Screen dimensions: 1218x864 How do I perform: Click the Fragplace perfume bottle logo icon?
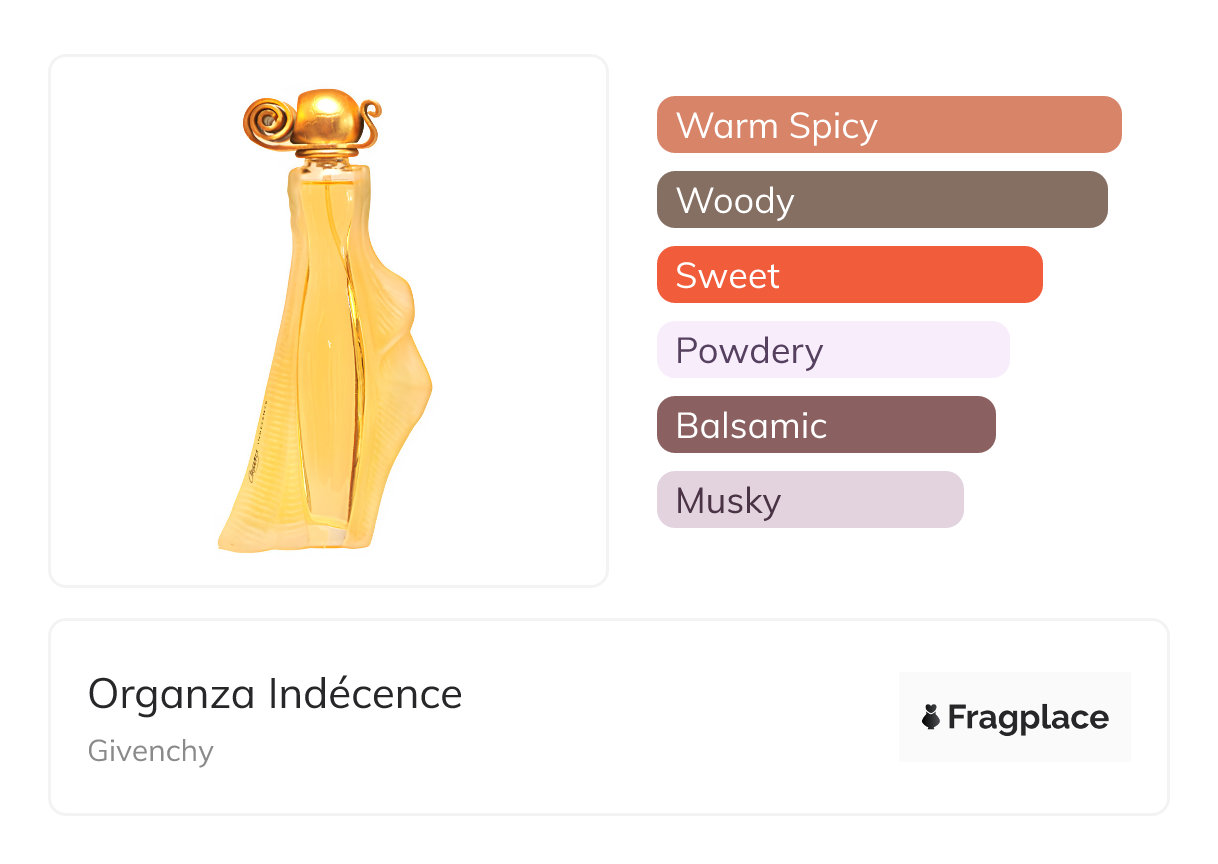[x=931, y=717]
